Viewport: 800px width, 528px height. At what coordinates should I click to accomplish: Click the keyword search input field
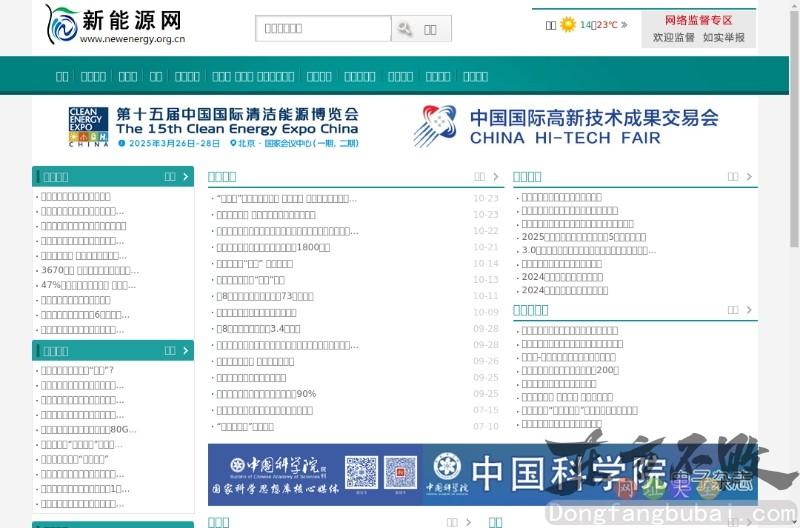[x=323, y=29]
